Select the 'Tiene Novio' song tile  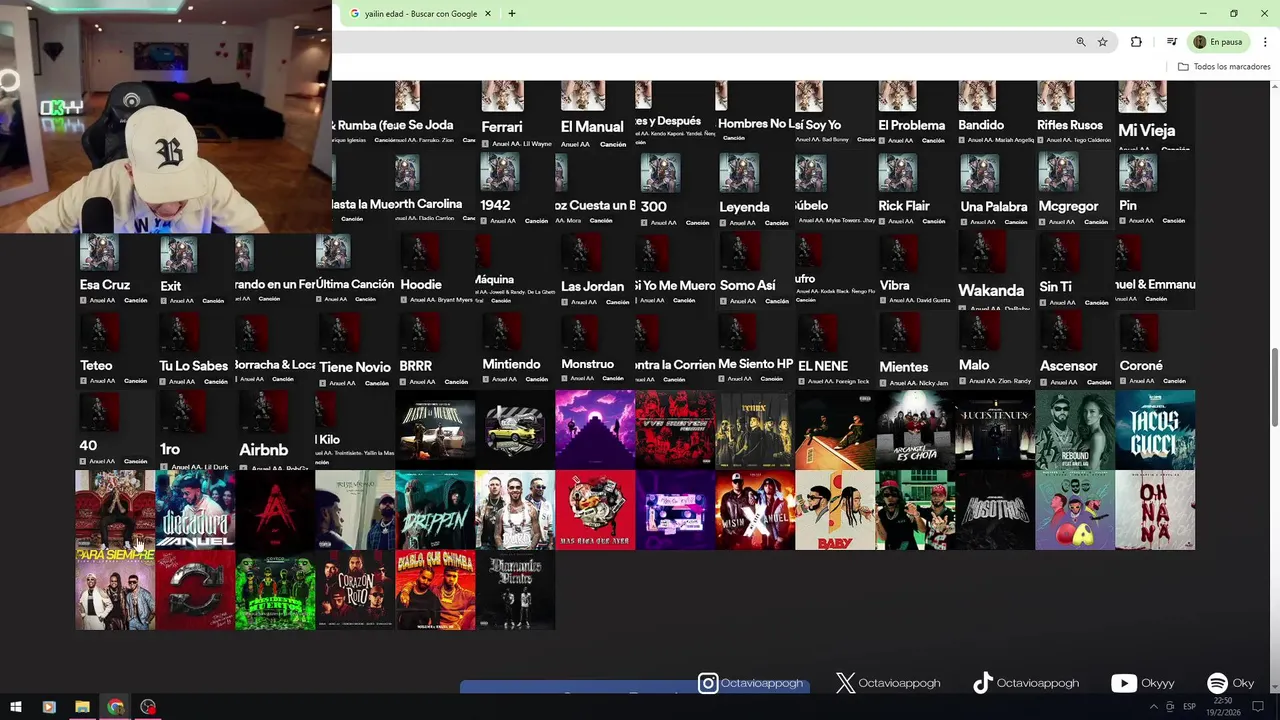pos(355,350)
